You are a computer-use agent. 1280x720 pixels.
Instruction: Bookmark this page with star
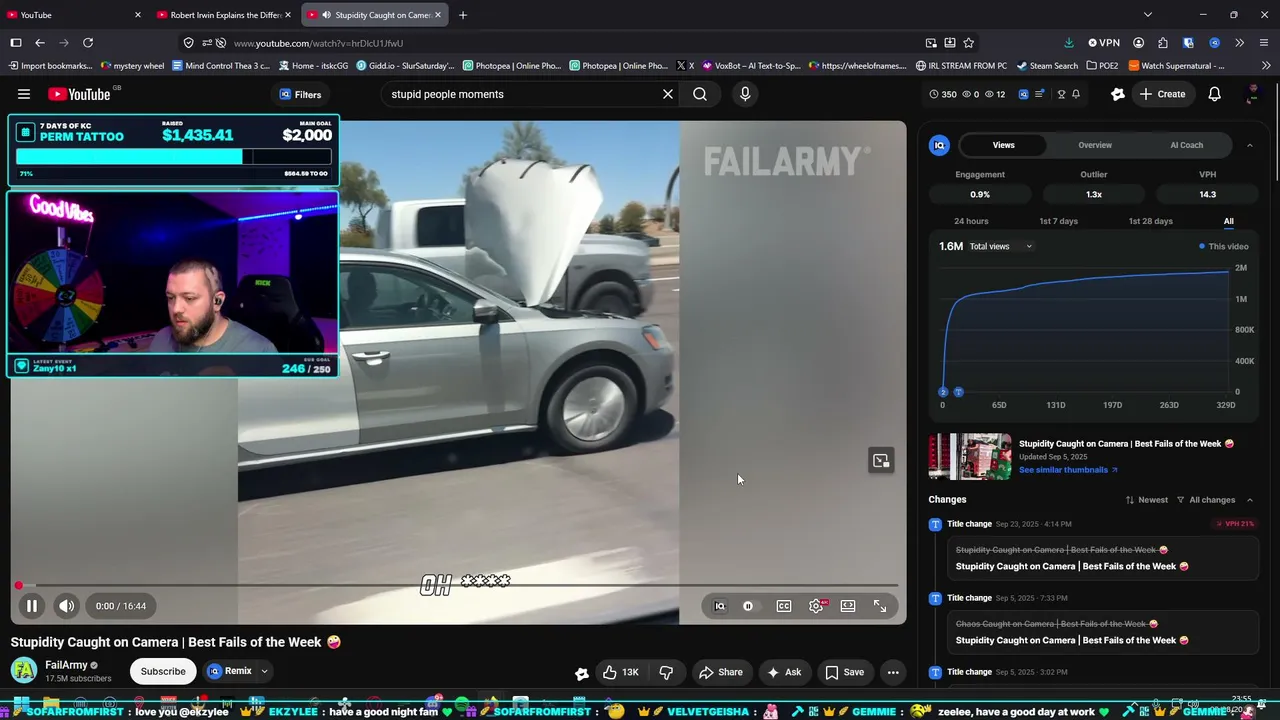point(968,43)
